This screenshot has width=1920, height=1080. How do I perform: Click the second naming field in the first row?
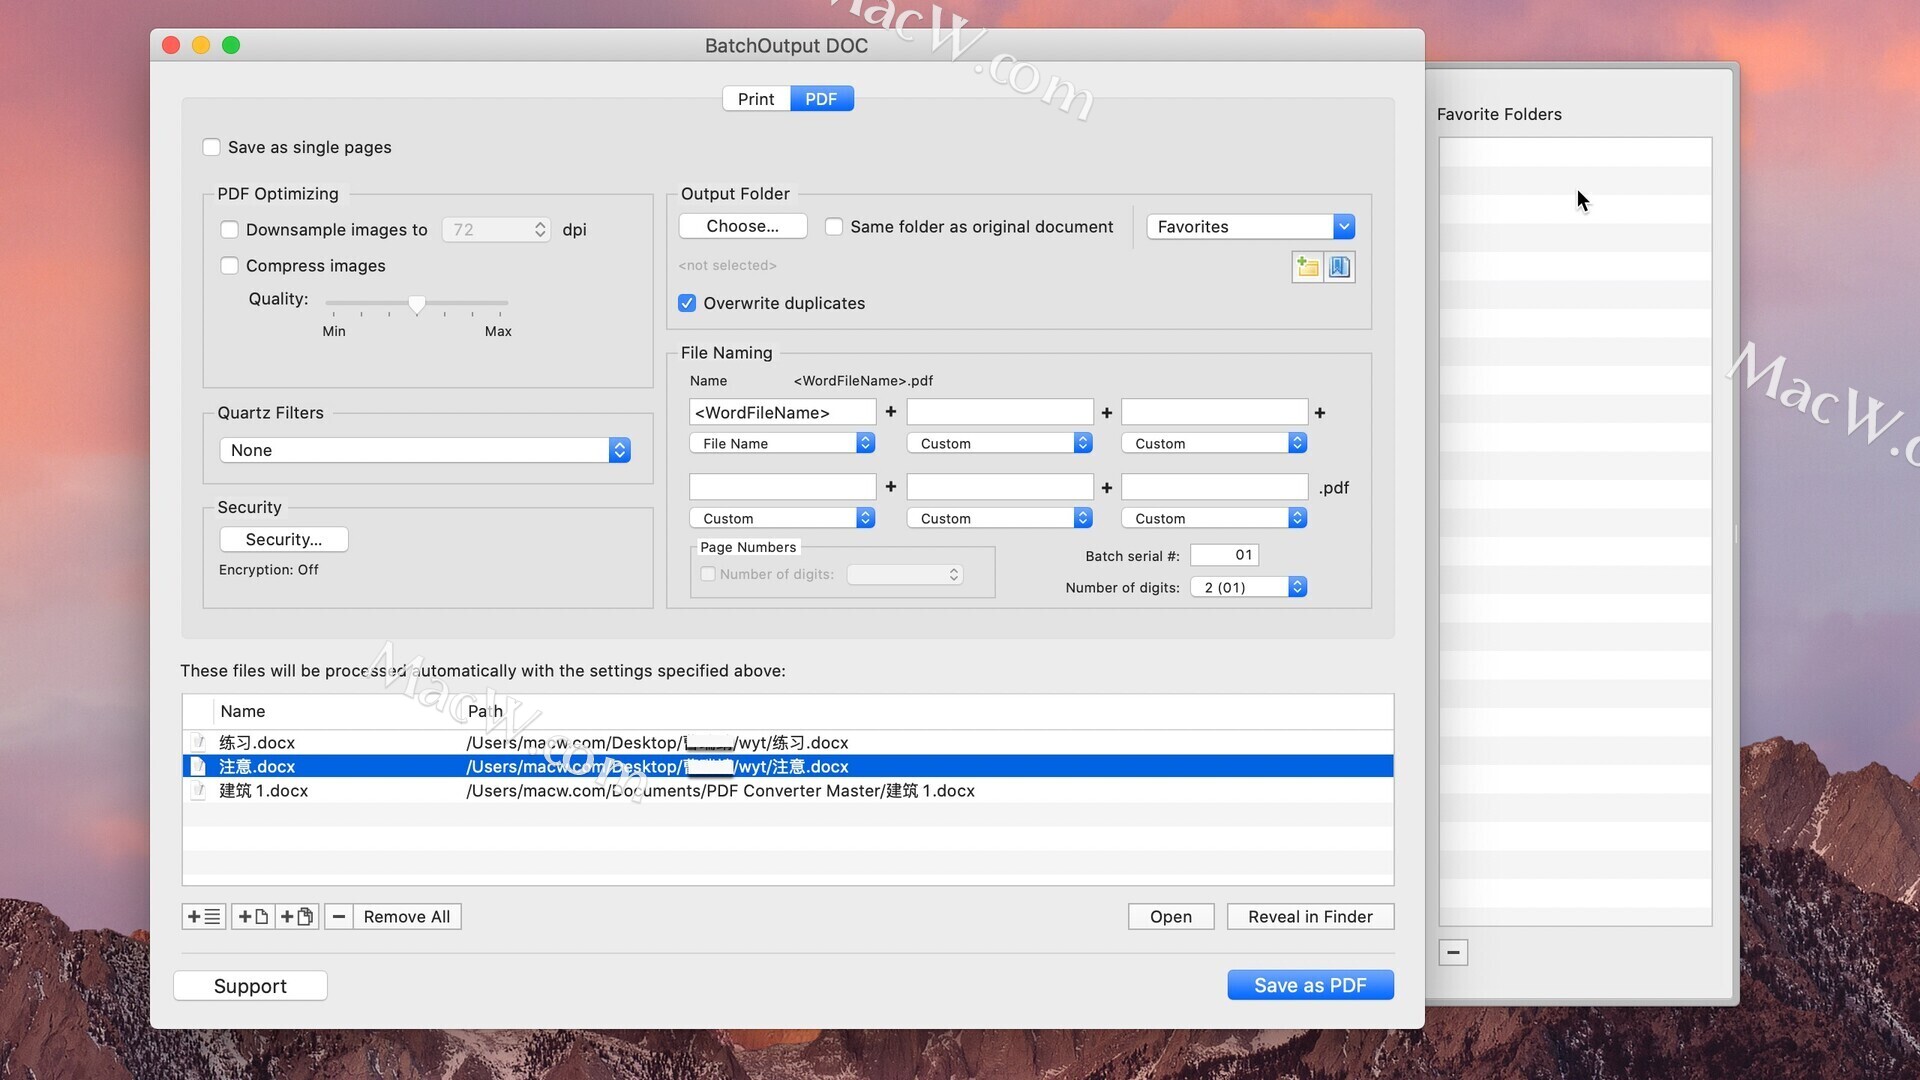tap(1000, 412)
